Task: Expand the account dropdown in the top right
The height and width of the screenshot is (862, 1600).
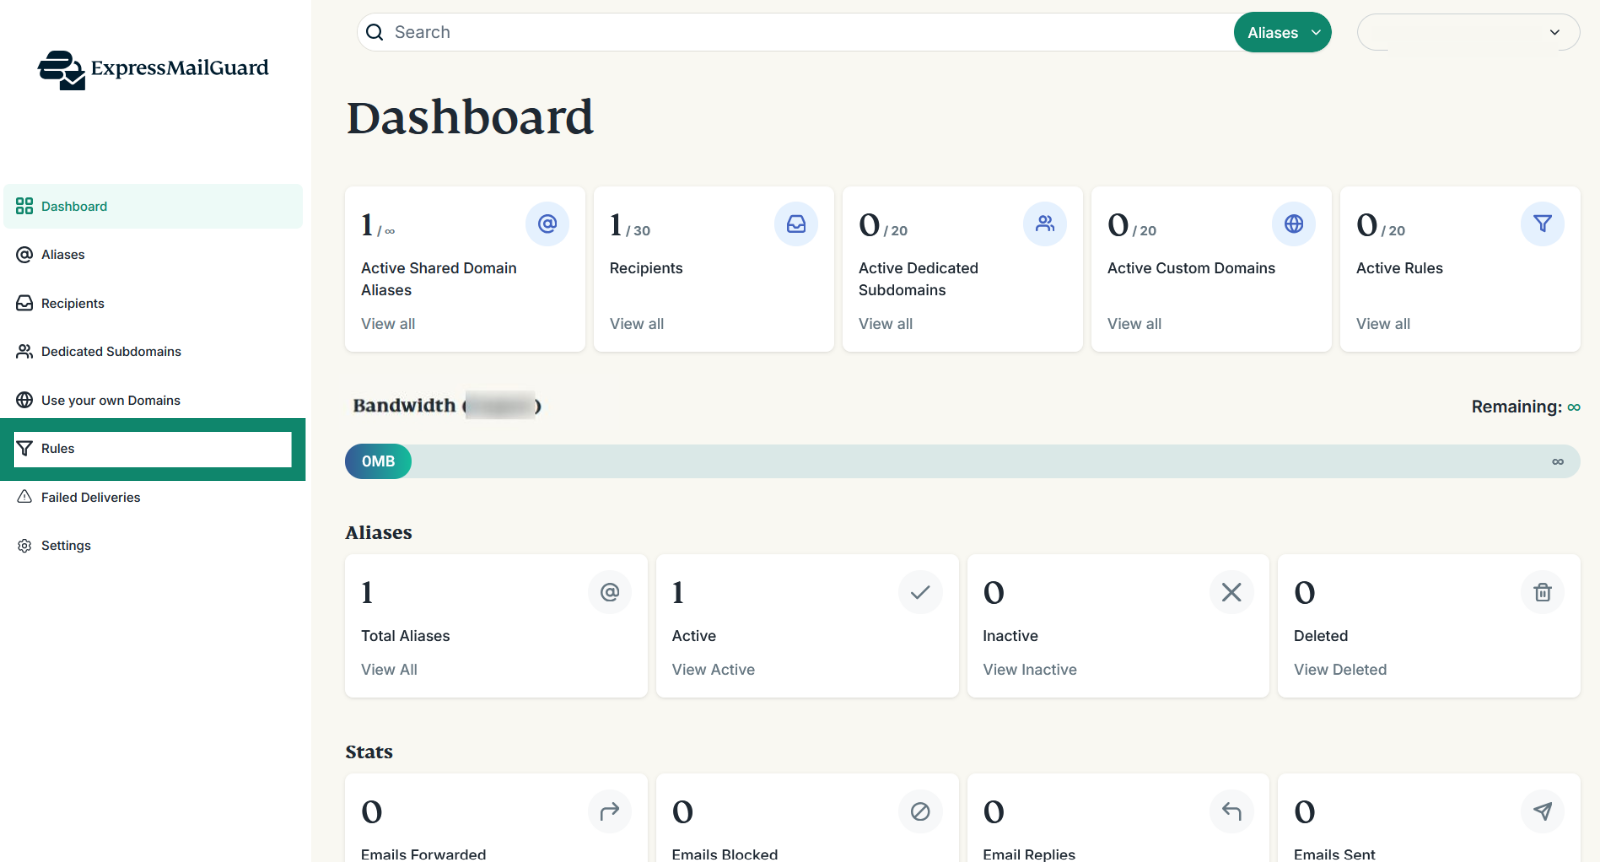Action: point(1468,32)
